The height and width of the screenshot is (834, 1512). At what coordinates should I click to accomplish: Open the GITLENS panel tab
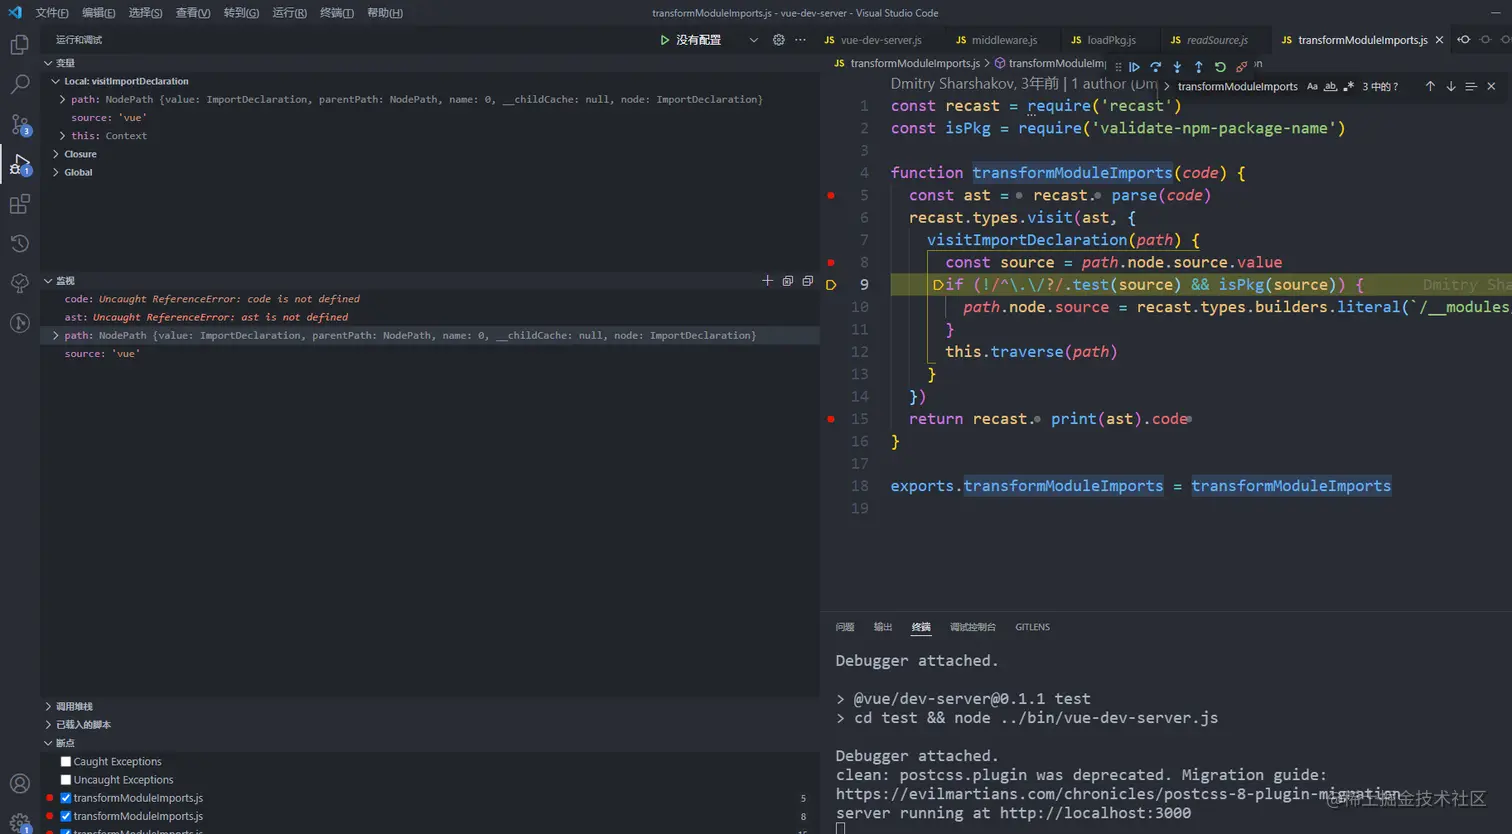tap(1032, 627)
